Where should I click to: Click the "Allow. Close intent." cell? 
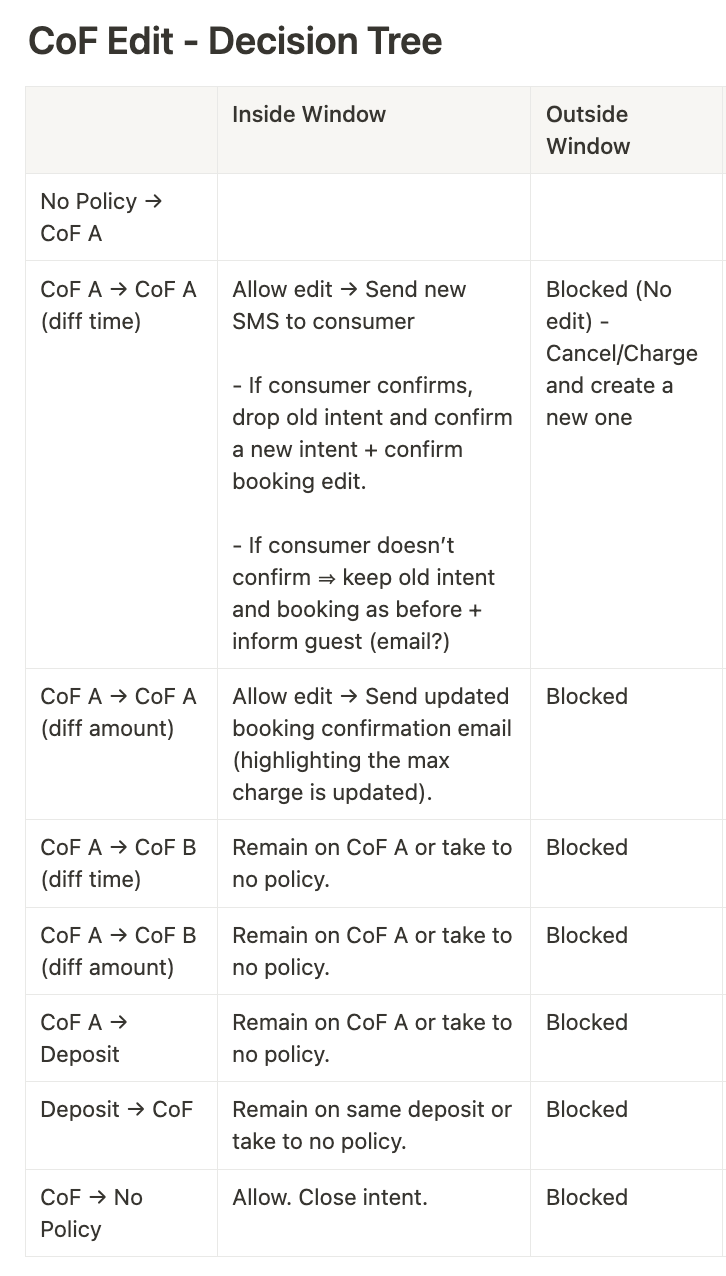pos(329,1197)
